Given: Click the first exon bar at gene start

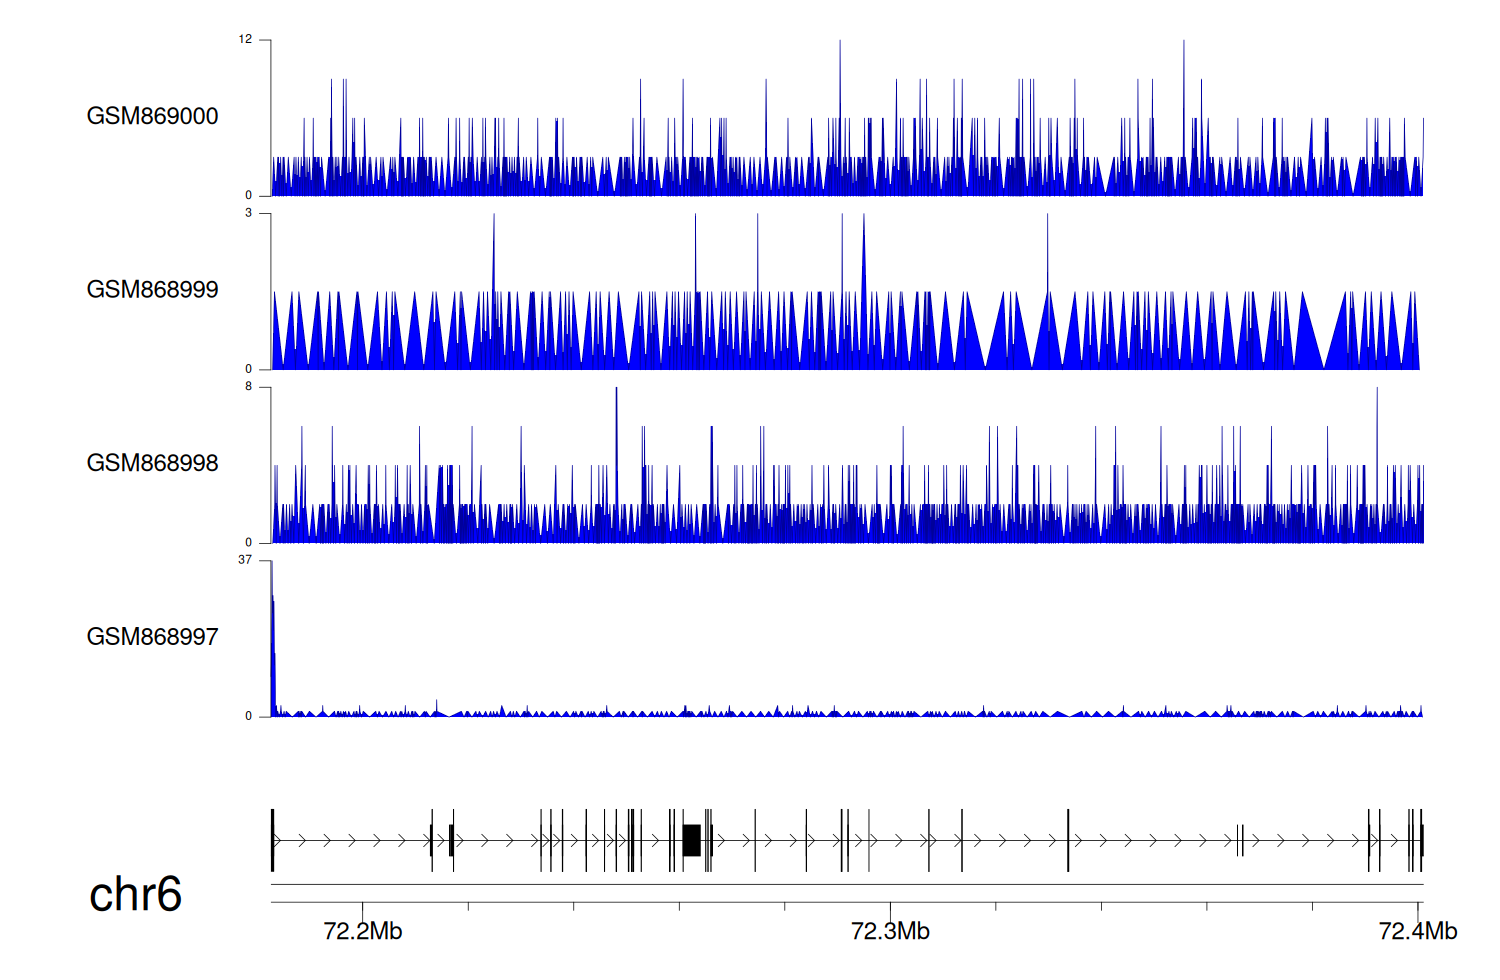Looking at the screenshot, I should pyautogui.click(x=272, y=840).
